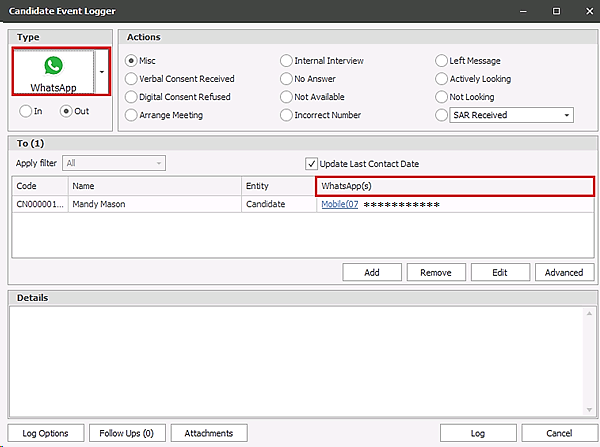Select the Internal Interview action

[x=286, y=61]
